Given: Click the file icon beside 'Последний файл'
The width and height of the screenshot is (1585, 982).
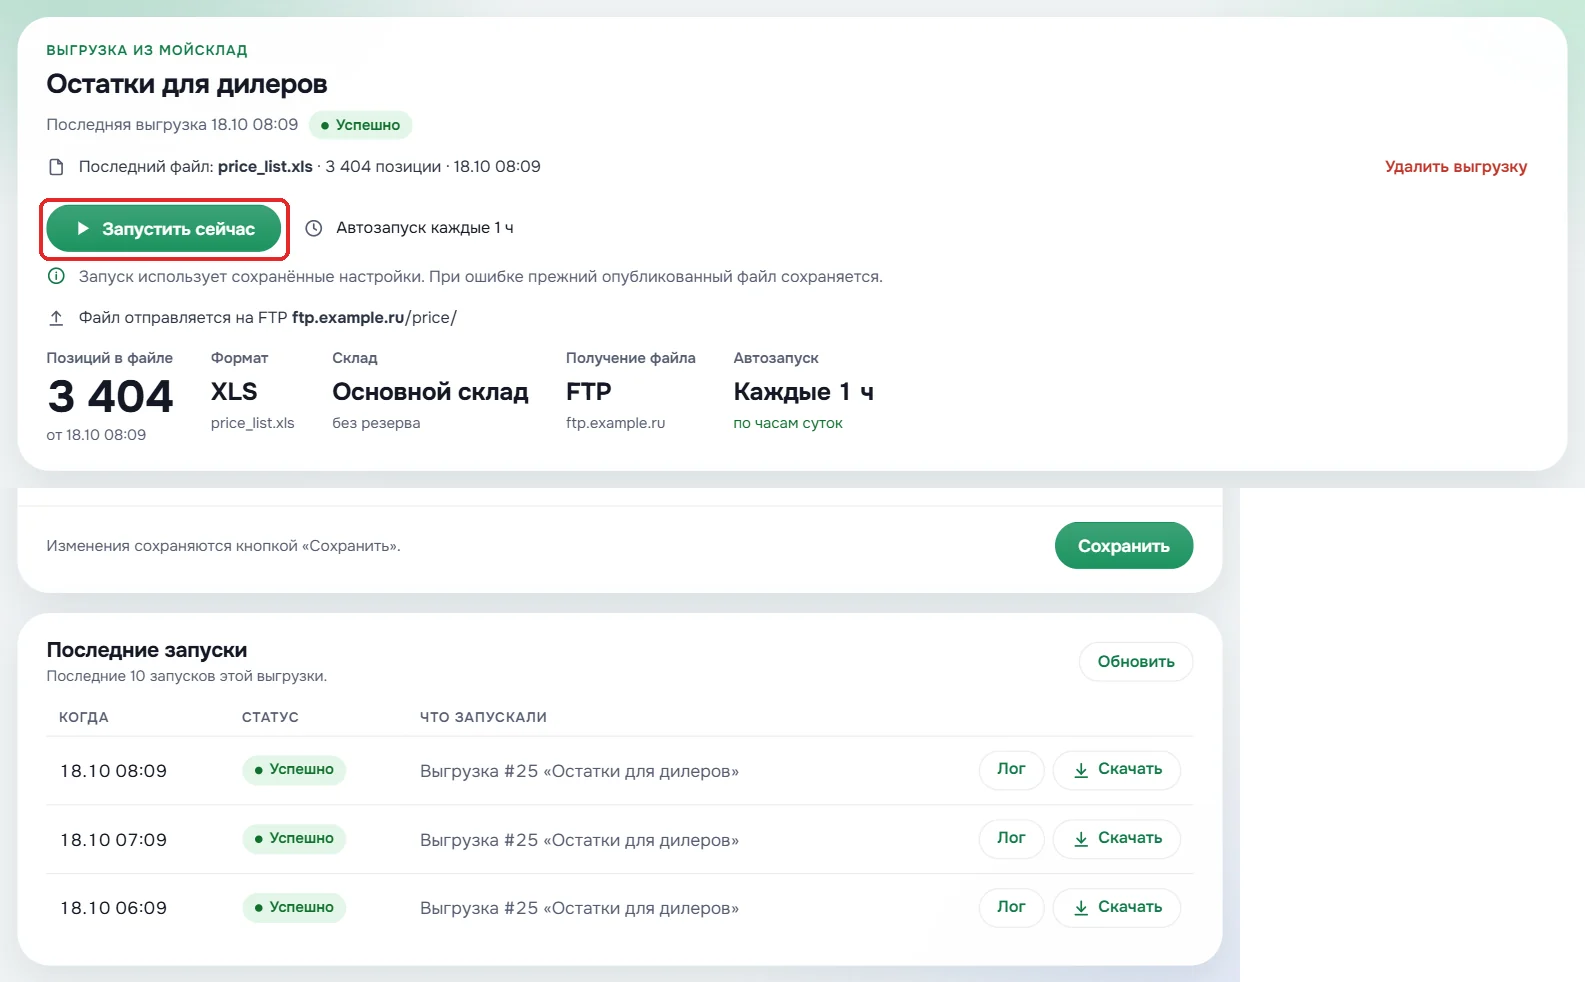Looking at the screenshot, I should [x=57, y=167].
